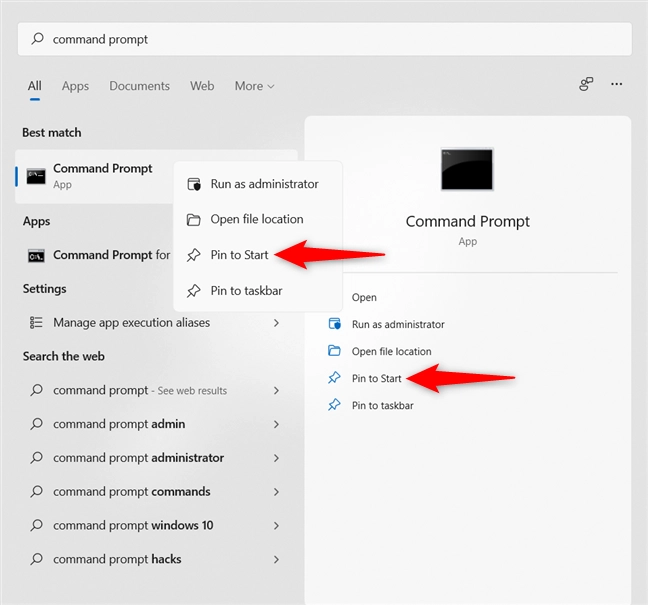Screen dimensions: 648x605
Task: Click search icon beside 'command prompt hacks'
Action: [36, 559]
